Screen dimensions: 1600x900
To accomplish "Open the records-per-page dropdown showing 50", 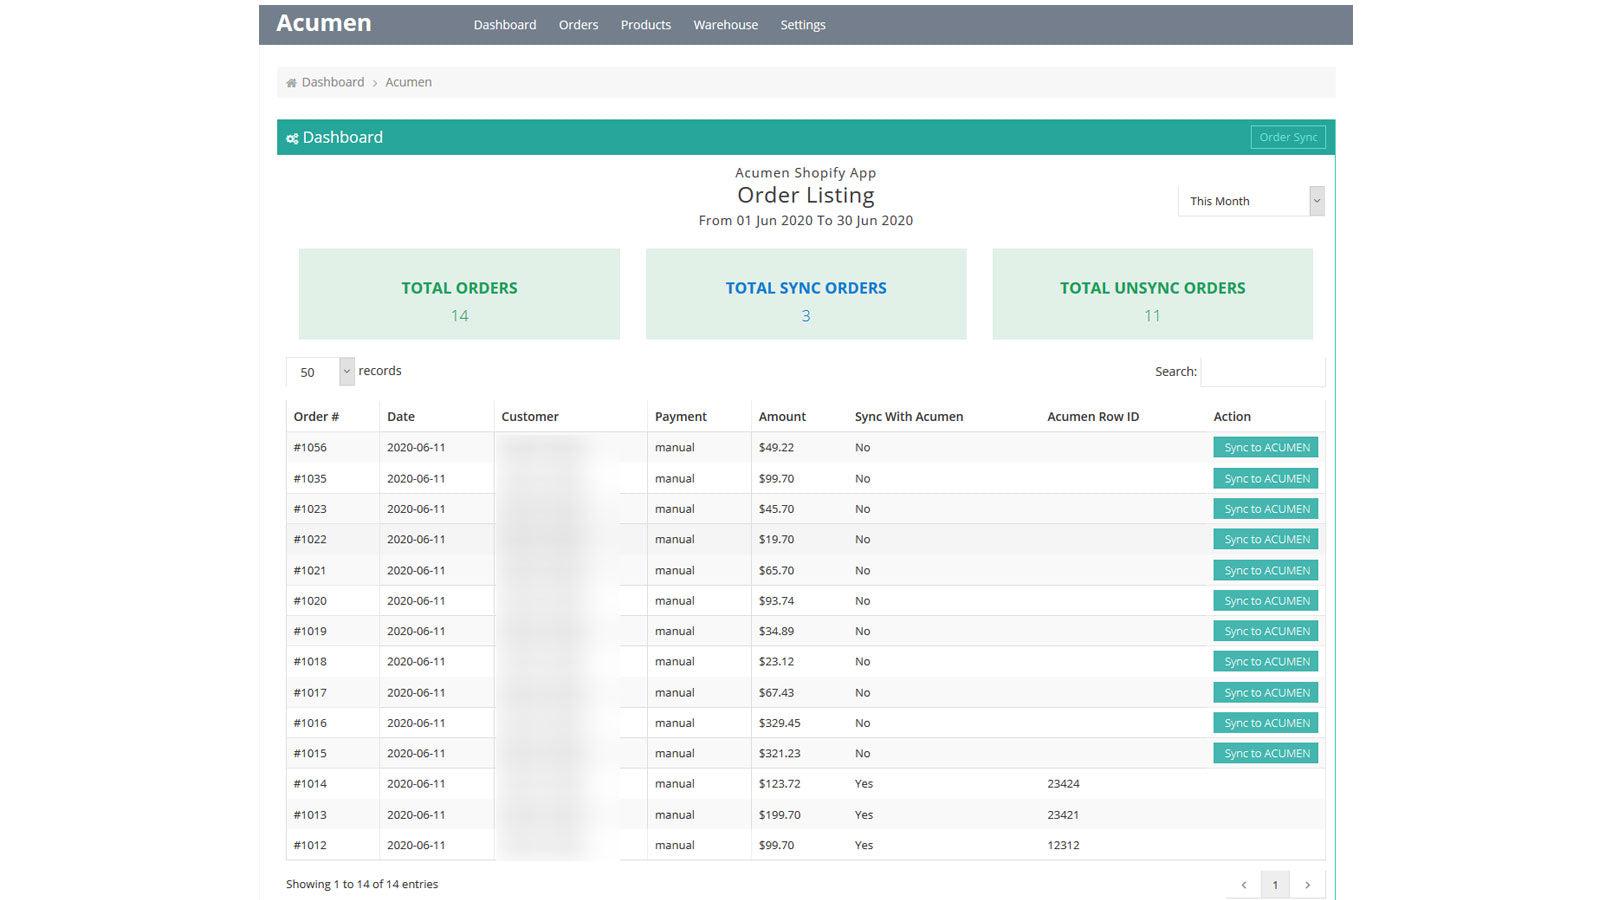I will point(318,371).
